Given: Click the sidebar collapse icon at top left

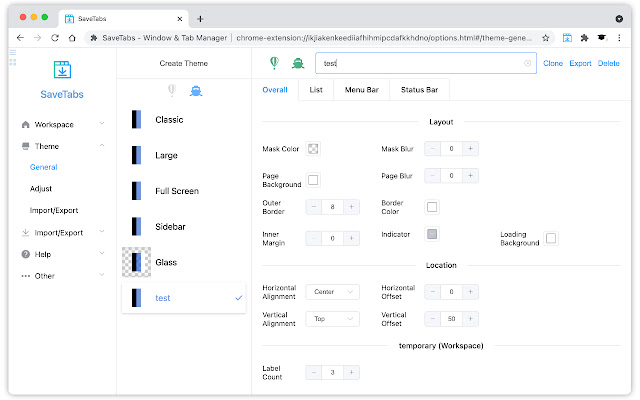Looking at the screenshot, I should [x=13, y=52].
